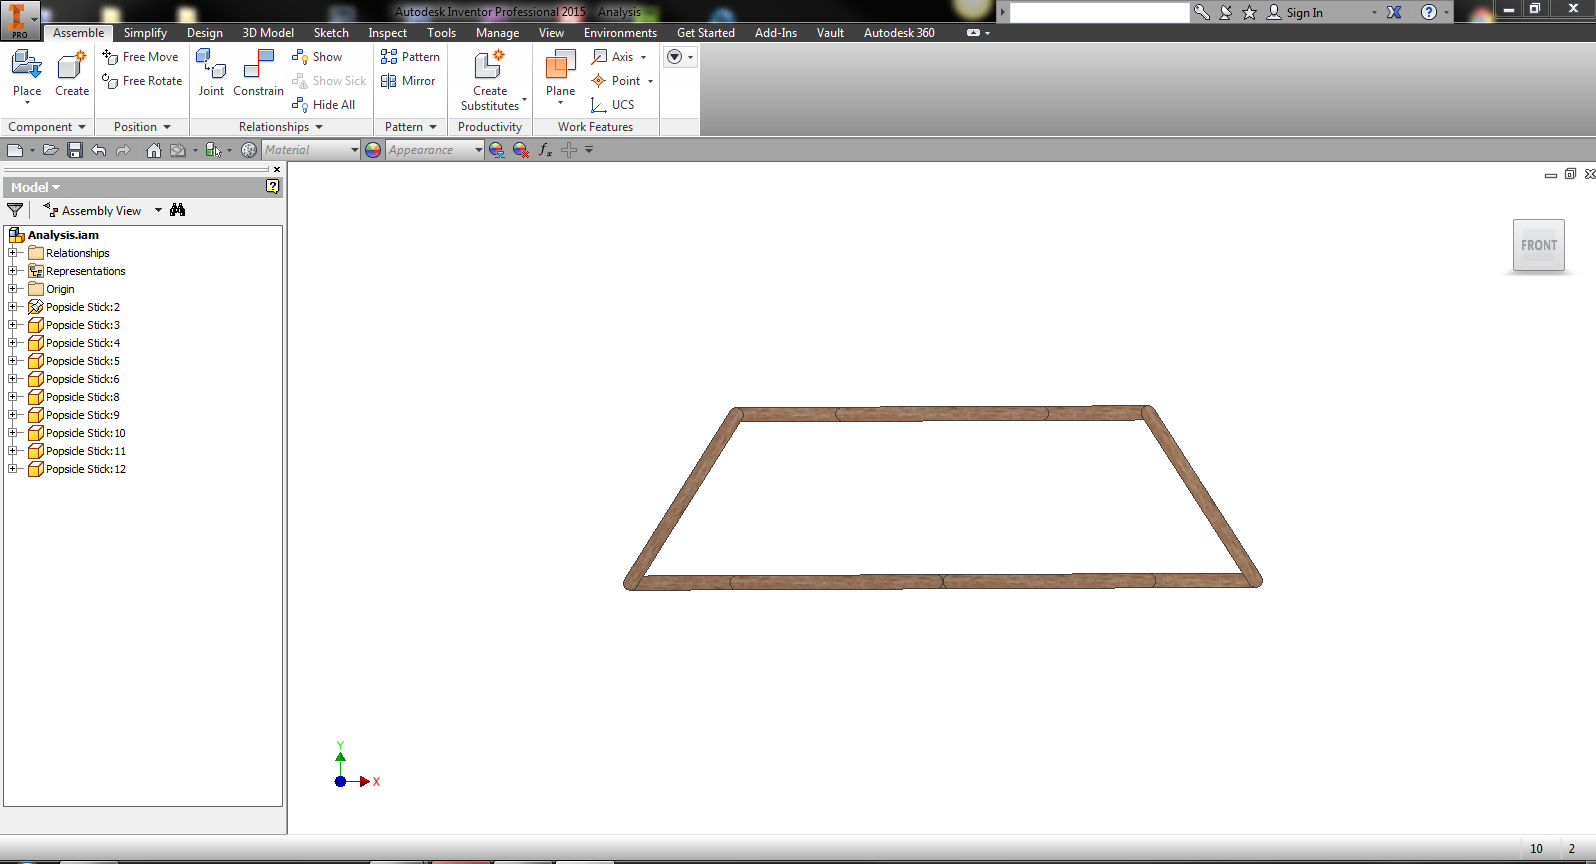Click the browser filter funnel icon
Screen dimensions: 1596x864
point(15,210)
